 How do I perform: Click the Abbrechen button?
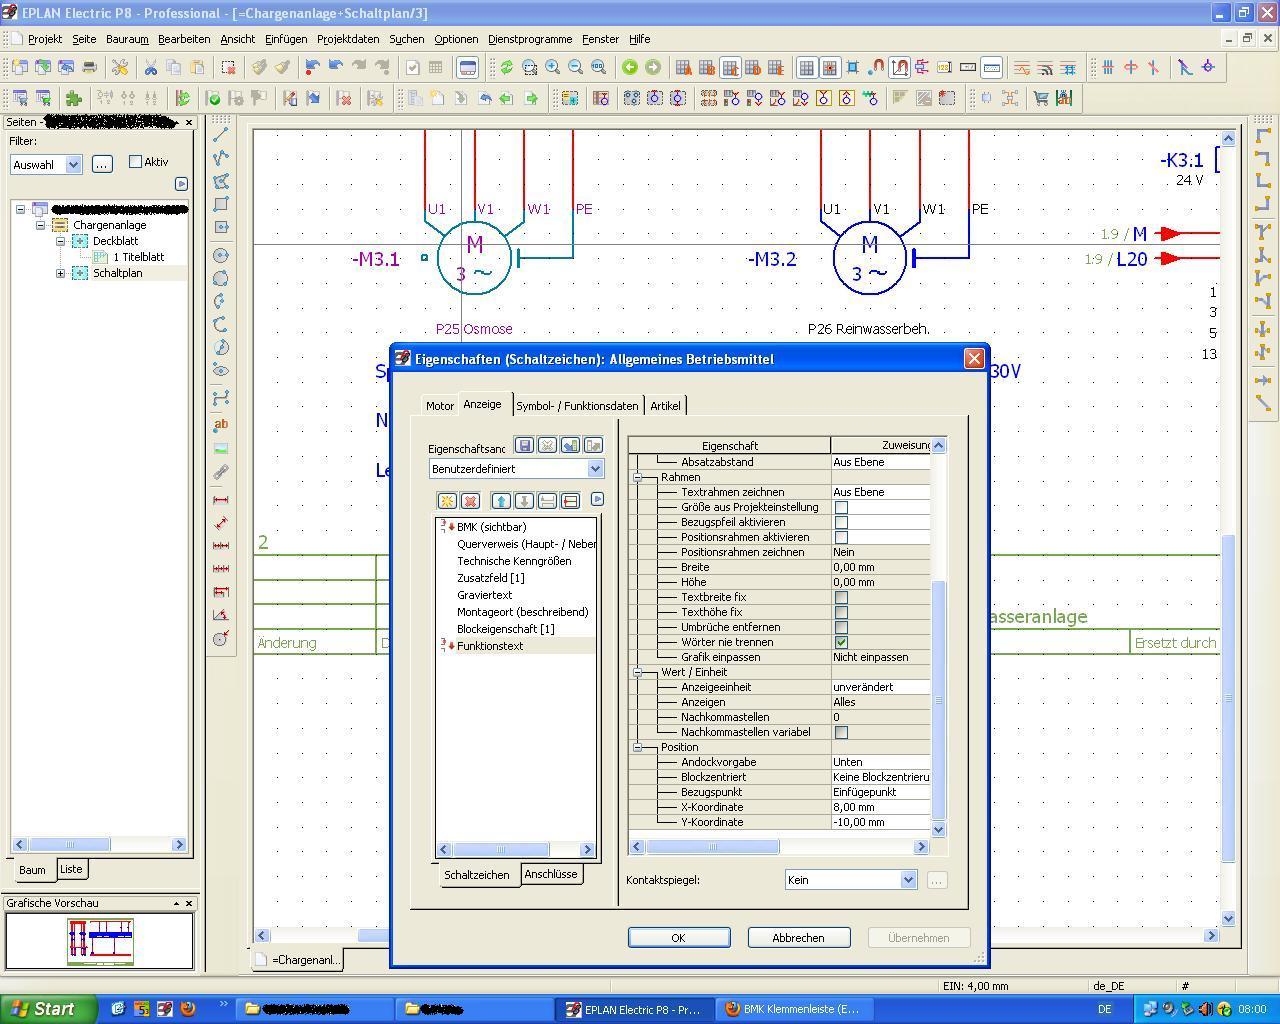[798, 938]
